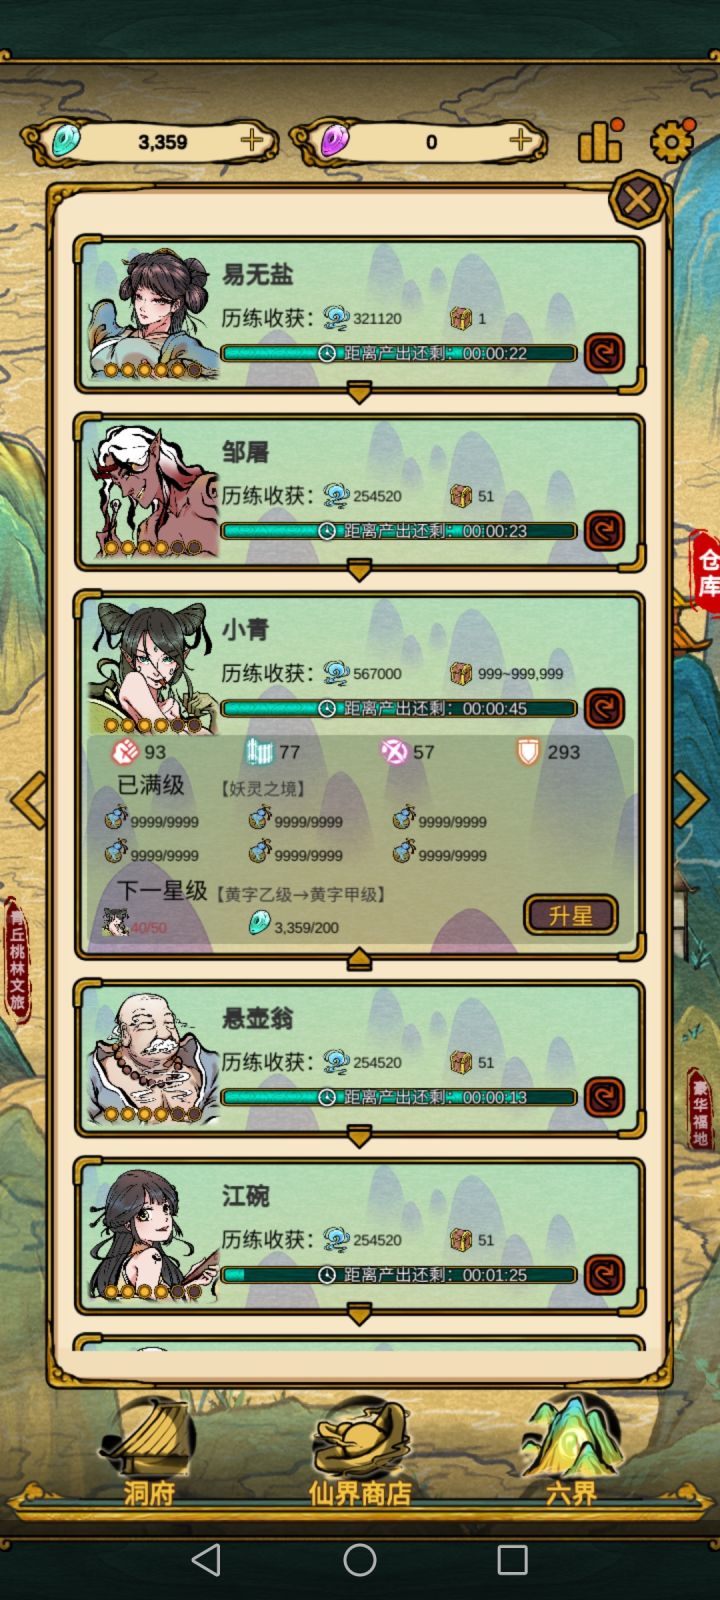Add jade currency with plus icon
The width and height of the screenshot is (720, 1600).
point(252,140)
